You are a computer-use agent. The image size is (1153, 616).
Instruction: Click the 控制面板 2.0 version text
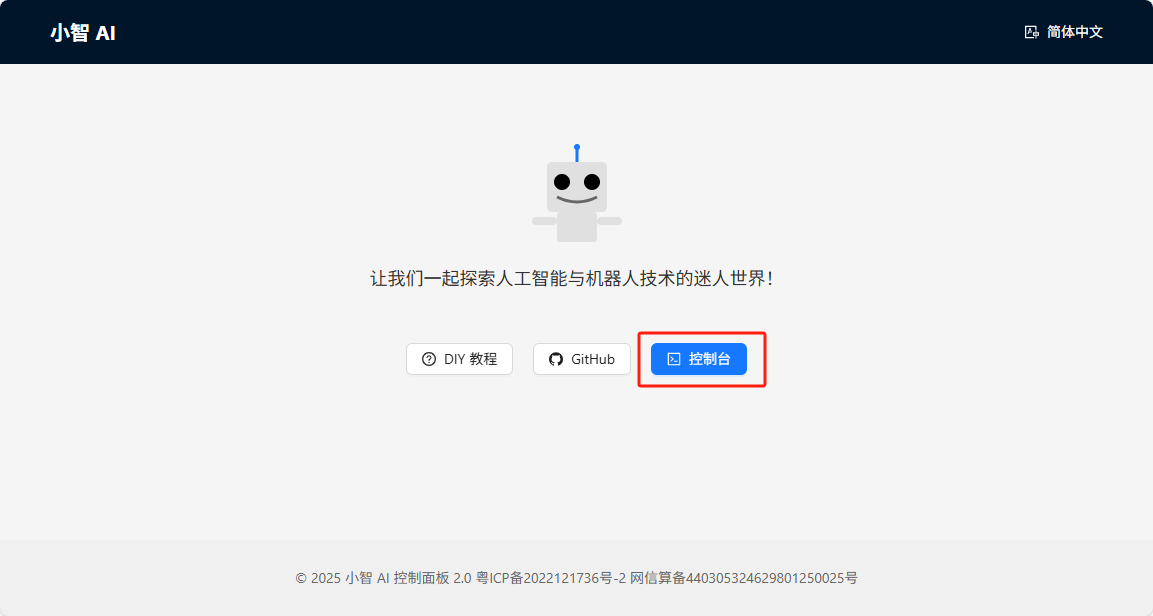[x=432, y=579]
